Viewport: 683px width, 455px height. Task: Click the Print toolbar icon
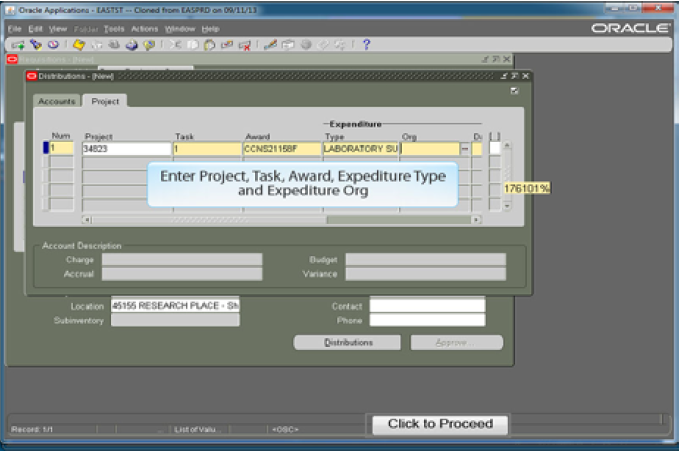(132, 45)
